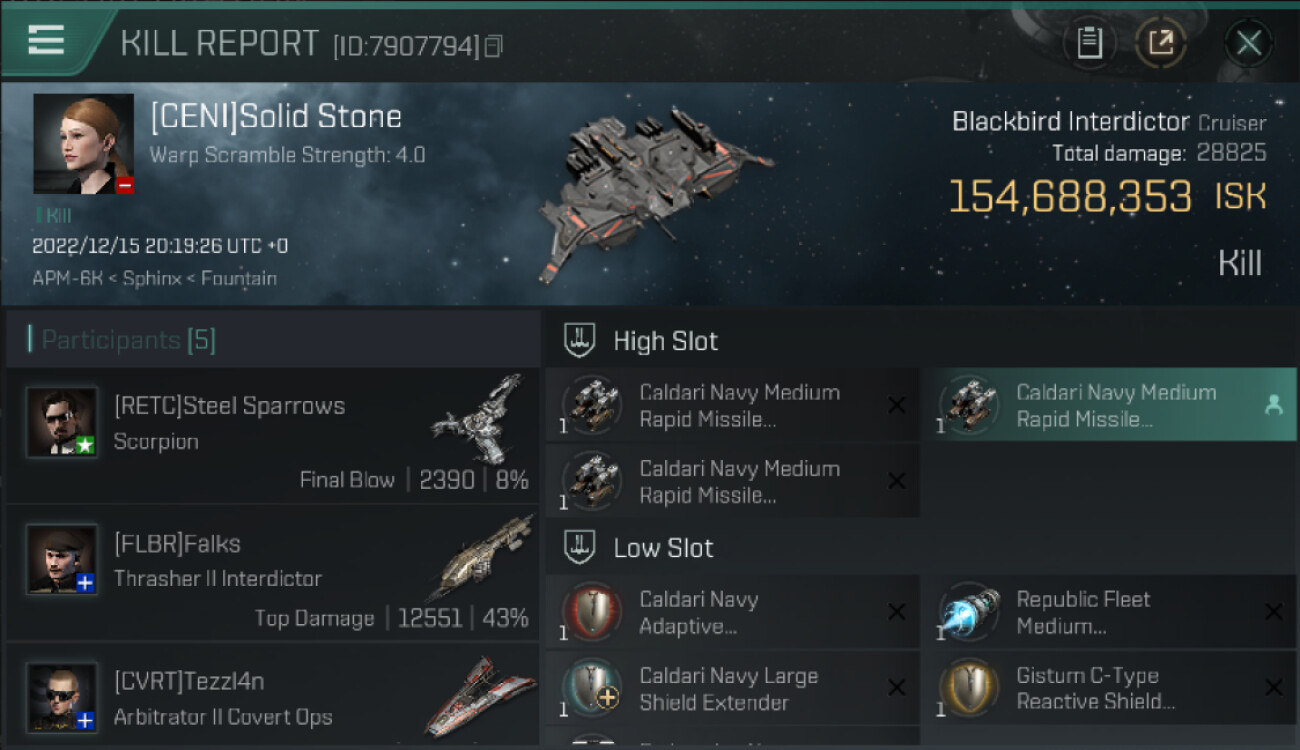
Task: Click the Thrasher II Interdictor ship icon
Action: 485,556
